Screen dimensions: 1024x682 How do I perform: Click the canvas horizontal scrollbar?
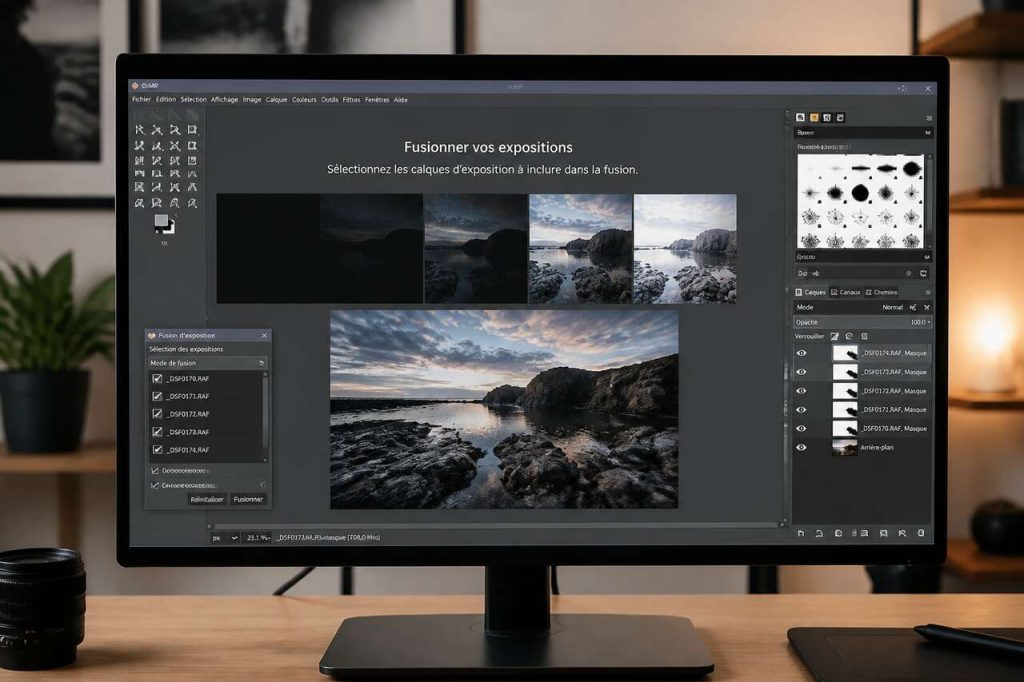(496, 525)
